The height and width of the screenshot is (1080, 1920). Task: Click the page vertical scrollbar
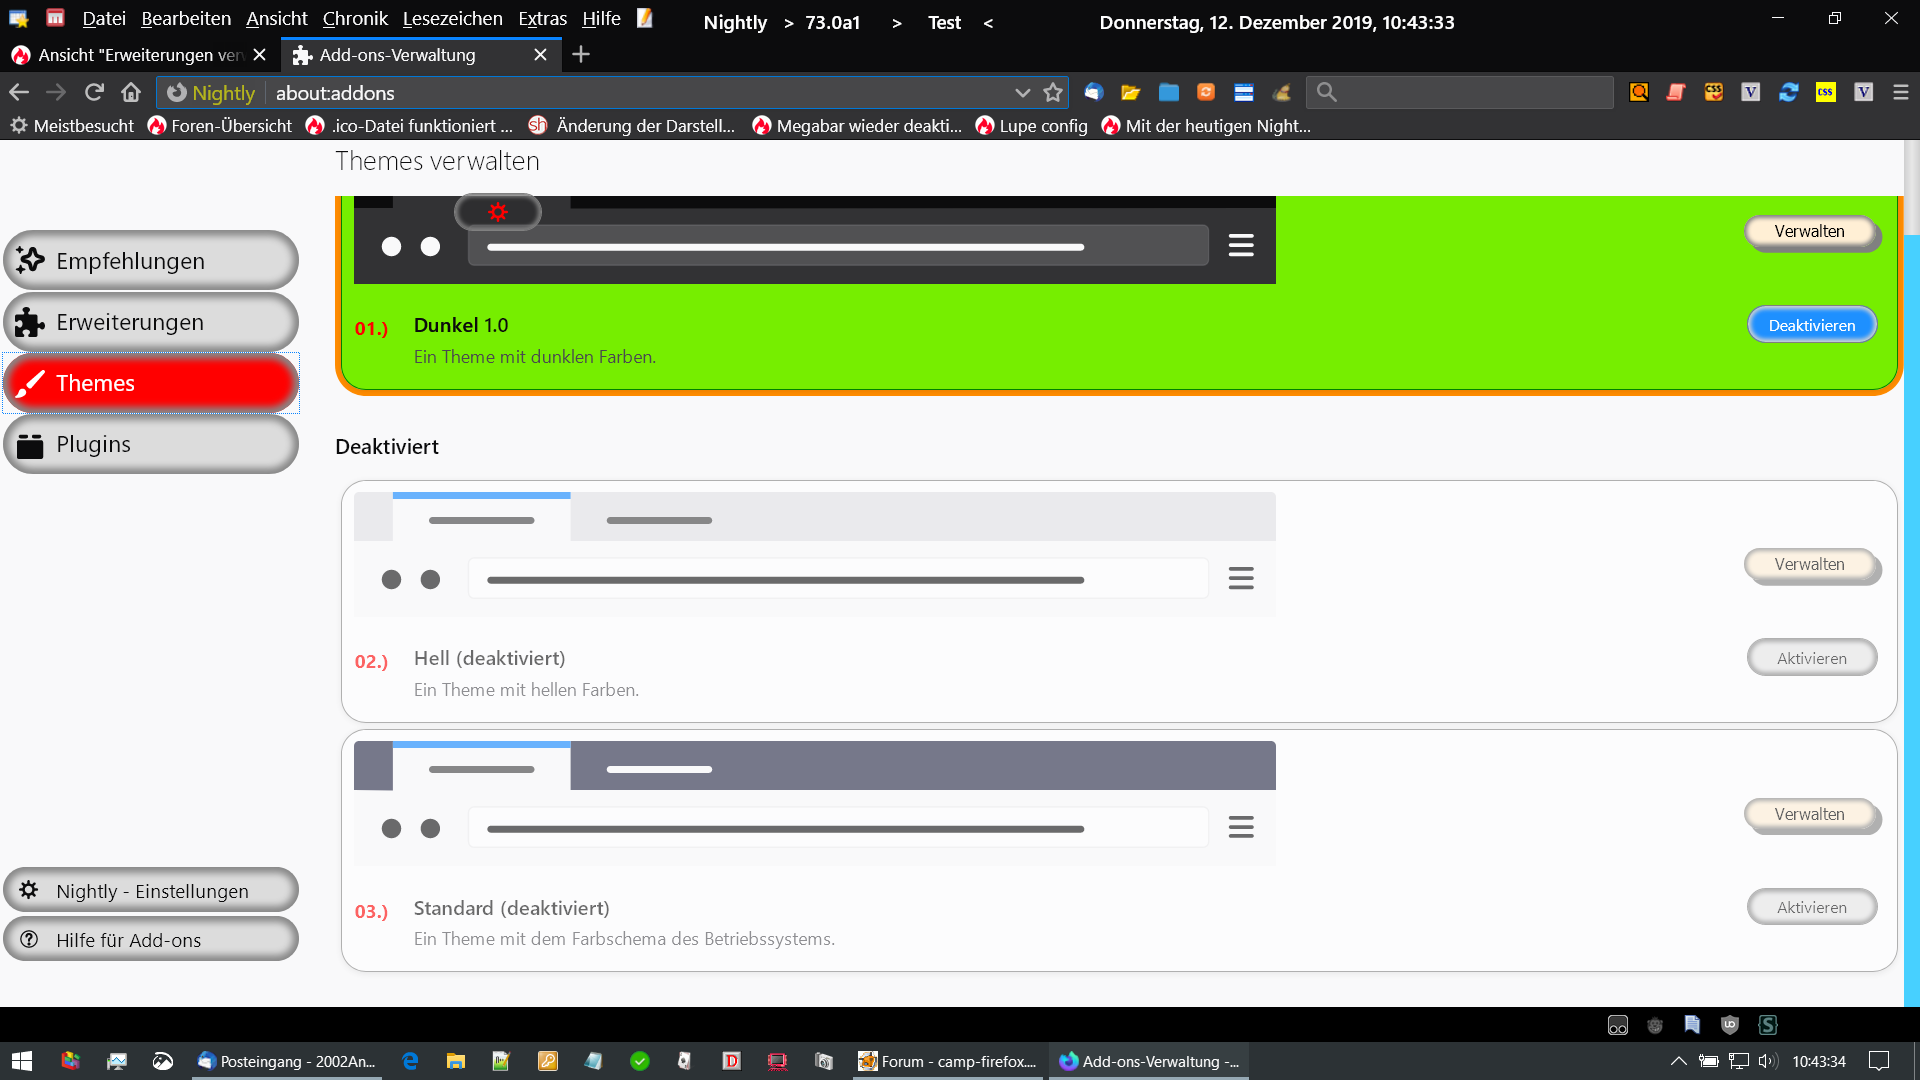click(x=1911, y=600)
